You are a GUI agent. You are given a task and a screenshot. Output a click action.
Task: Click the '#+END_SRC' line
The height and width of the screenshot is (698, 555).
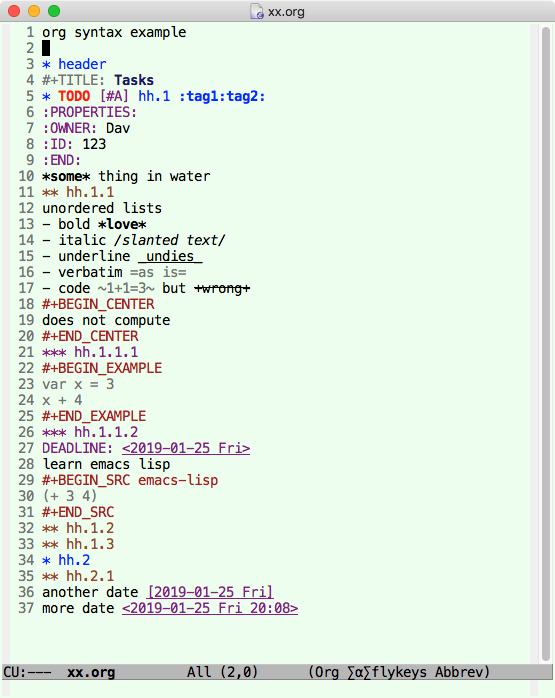(78, 513)
